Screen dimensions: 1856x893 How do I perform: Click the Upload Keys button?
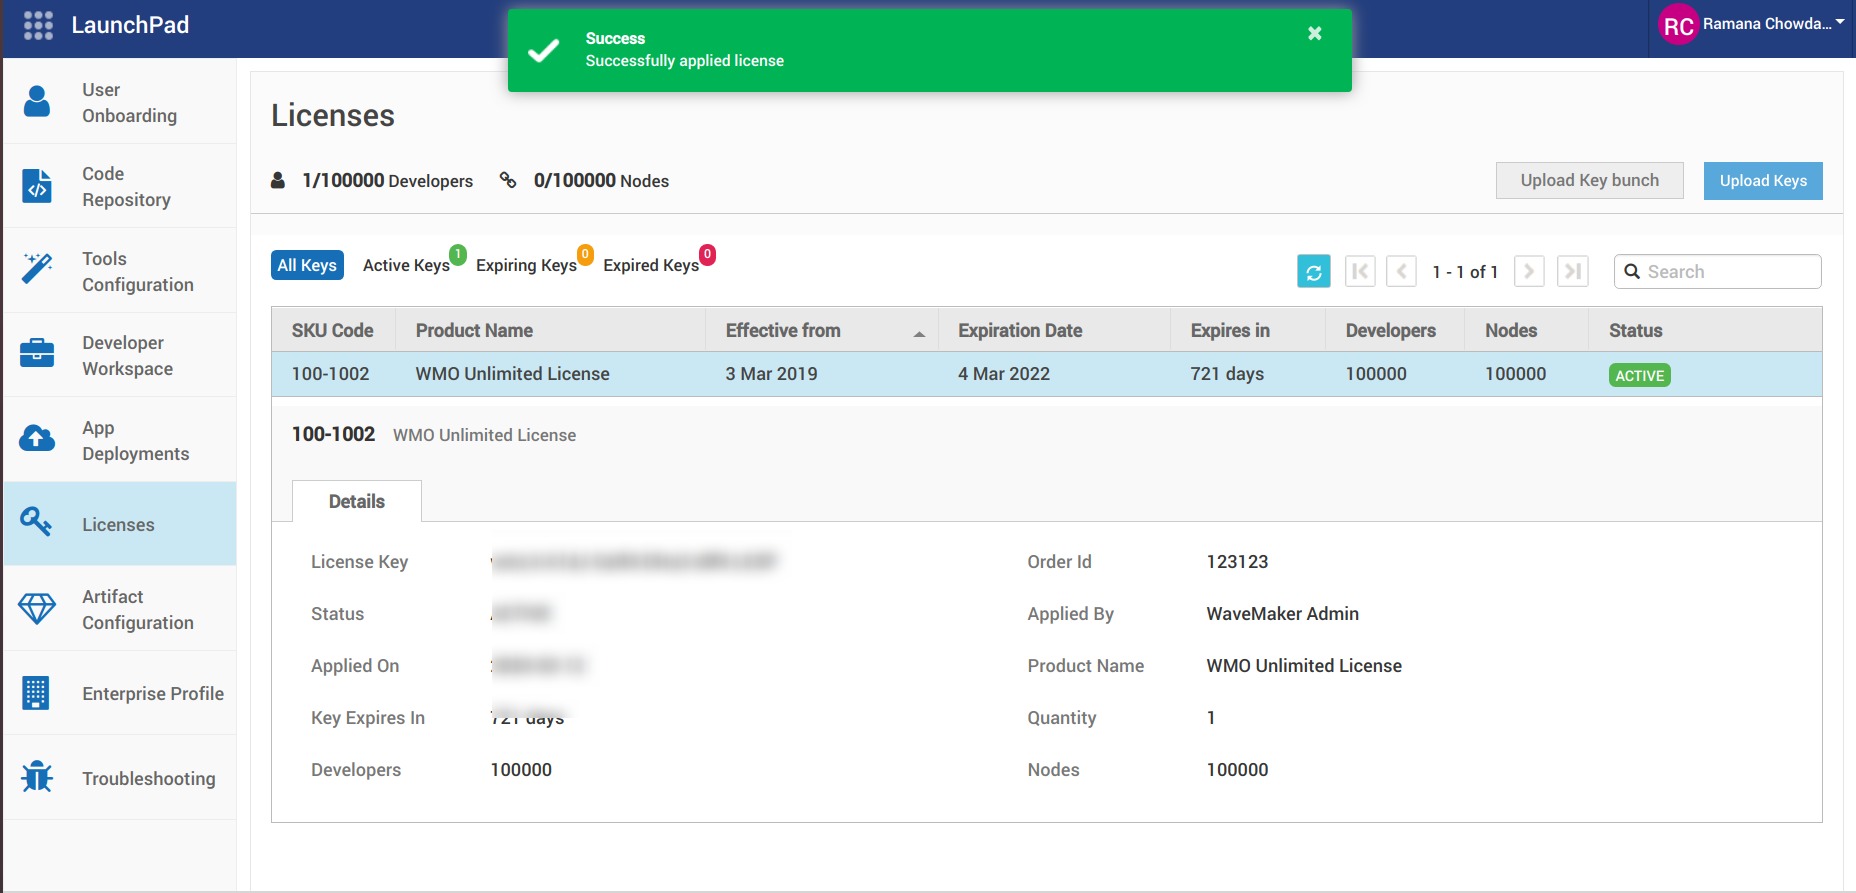[x=1762, y=181]
